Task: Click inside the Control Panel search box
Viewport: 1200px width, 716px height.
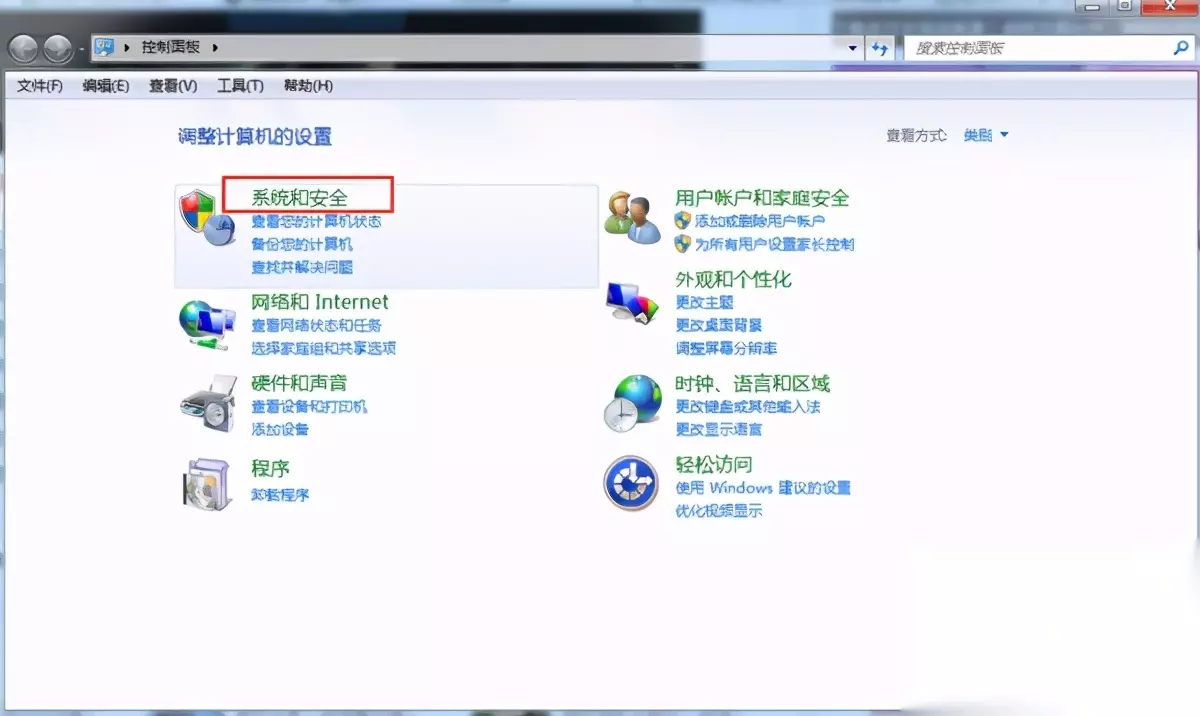Action: 1040,47
